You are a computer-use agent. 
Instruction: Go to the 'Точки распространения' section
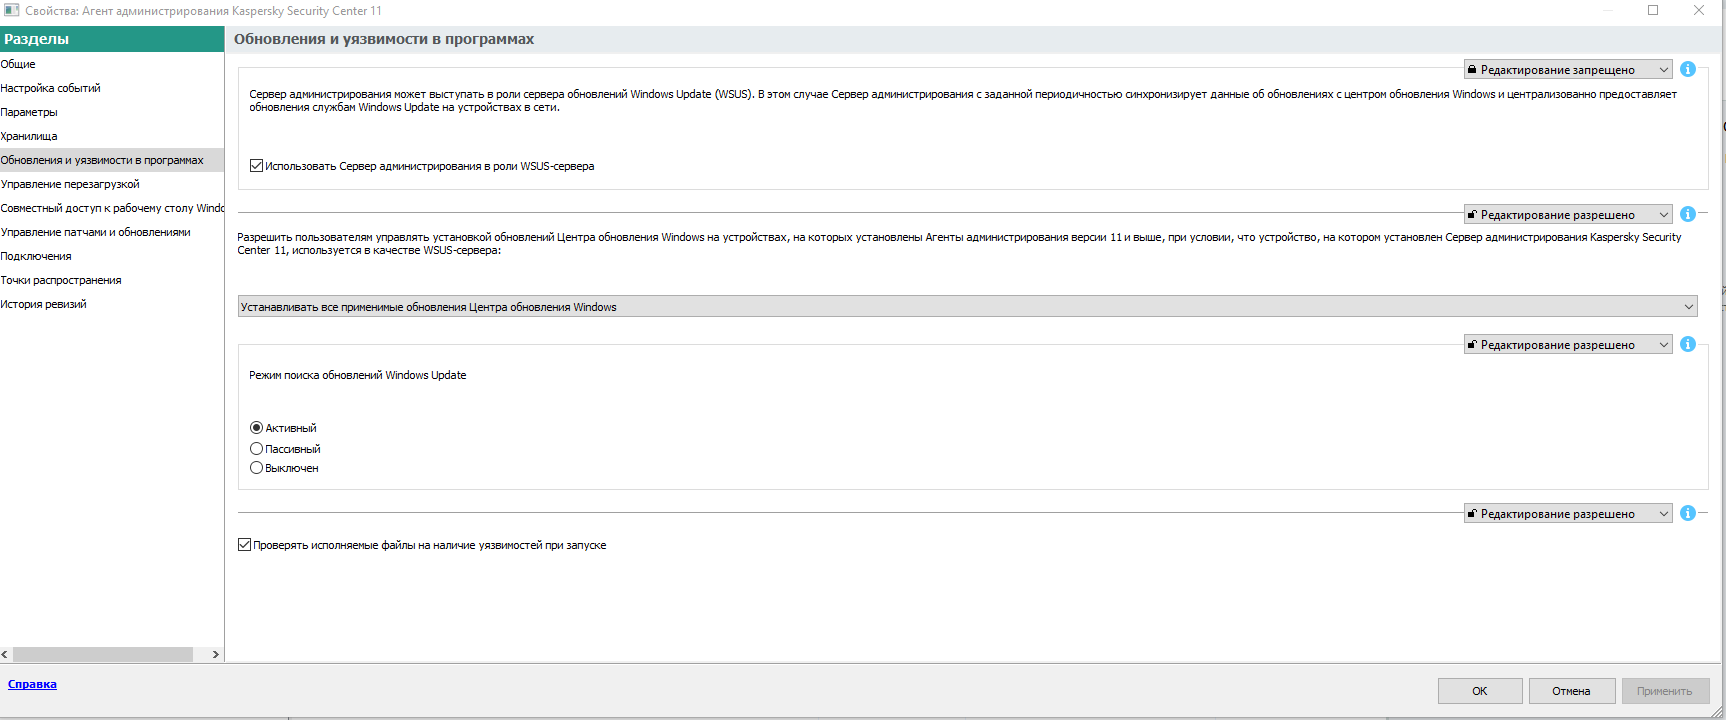point(61,280)
